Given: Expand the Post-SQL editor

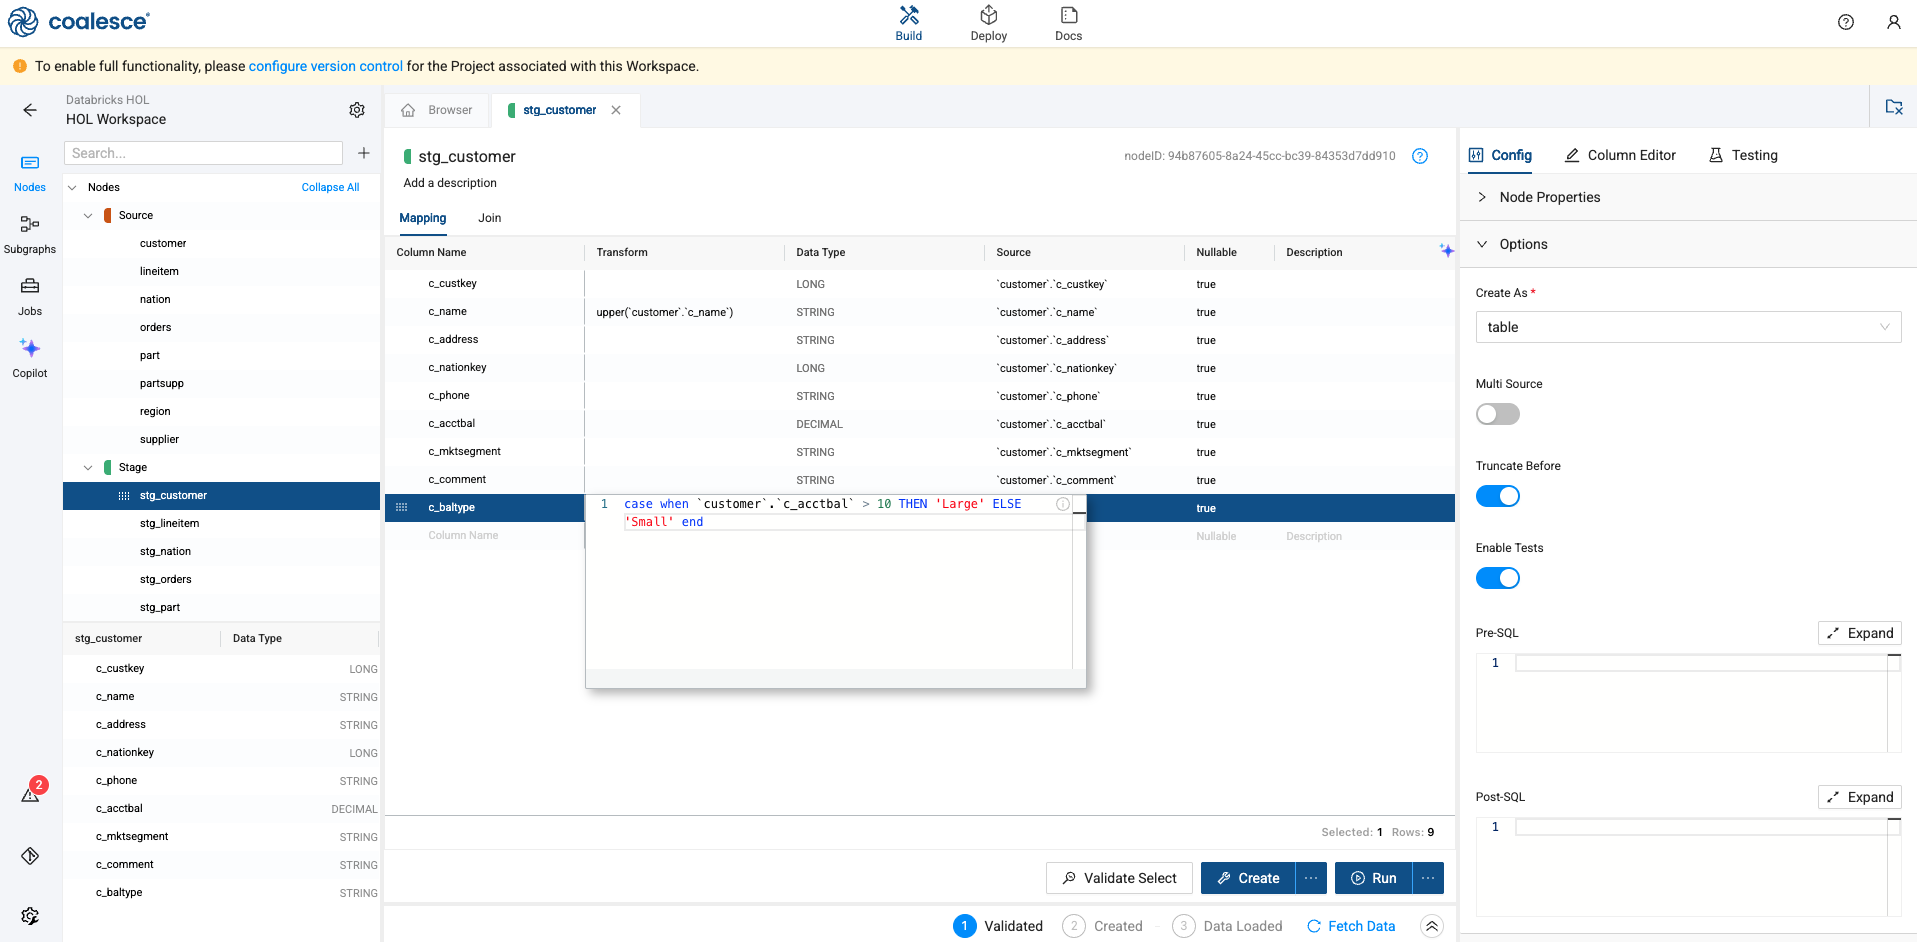Looking at the screenshot, I should [x=1859, y=797].
